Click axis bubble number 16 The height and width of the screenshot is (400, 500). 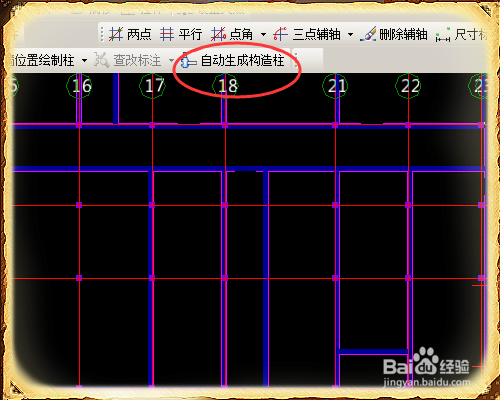(79, 86)
